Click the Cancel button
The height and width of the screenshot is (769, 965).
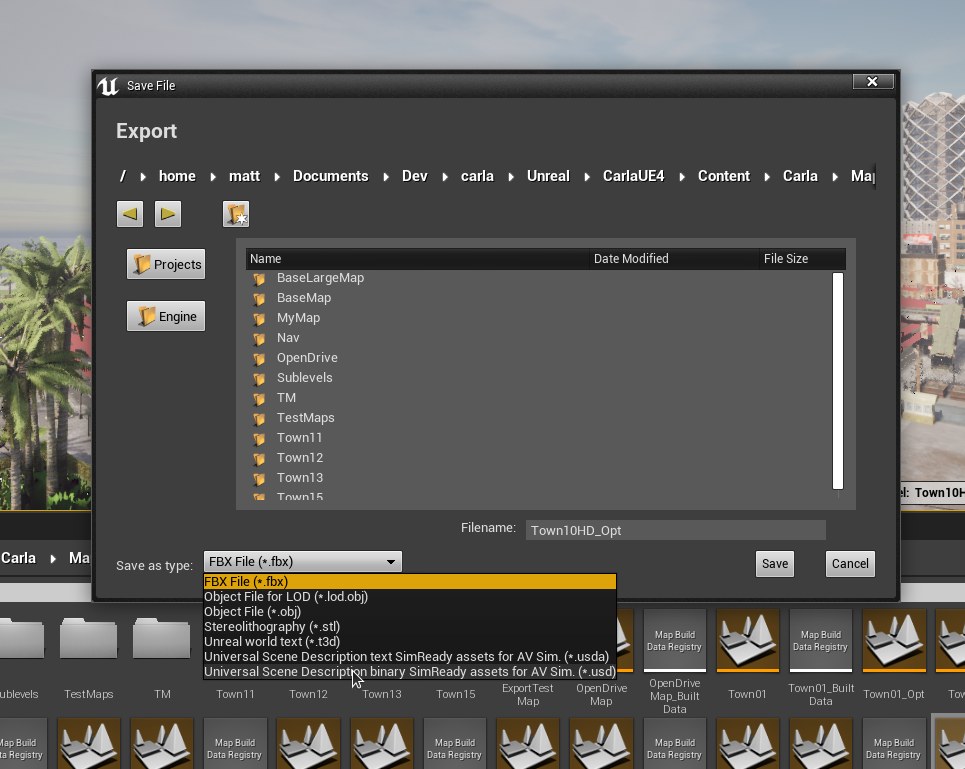coord(849,563)
